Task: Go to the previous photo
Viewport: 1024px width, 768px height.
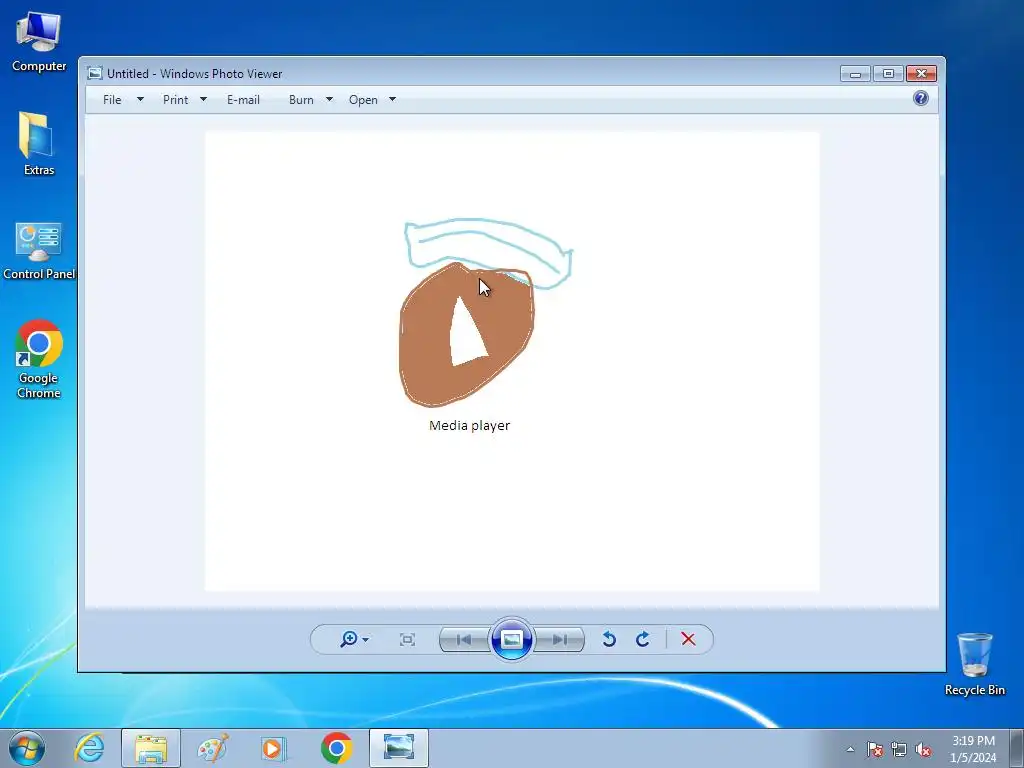Action: click(464, 639)
